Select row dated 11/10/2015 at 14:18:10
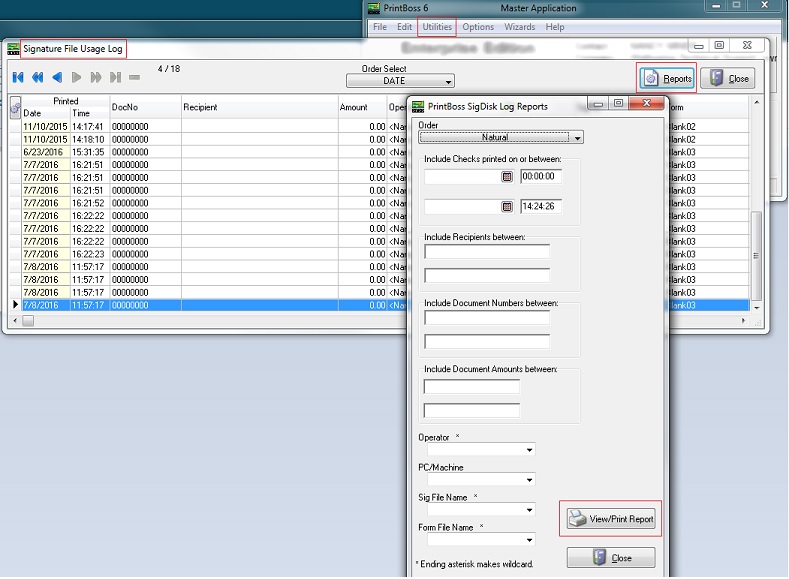 click(214, 139)
